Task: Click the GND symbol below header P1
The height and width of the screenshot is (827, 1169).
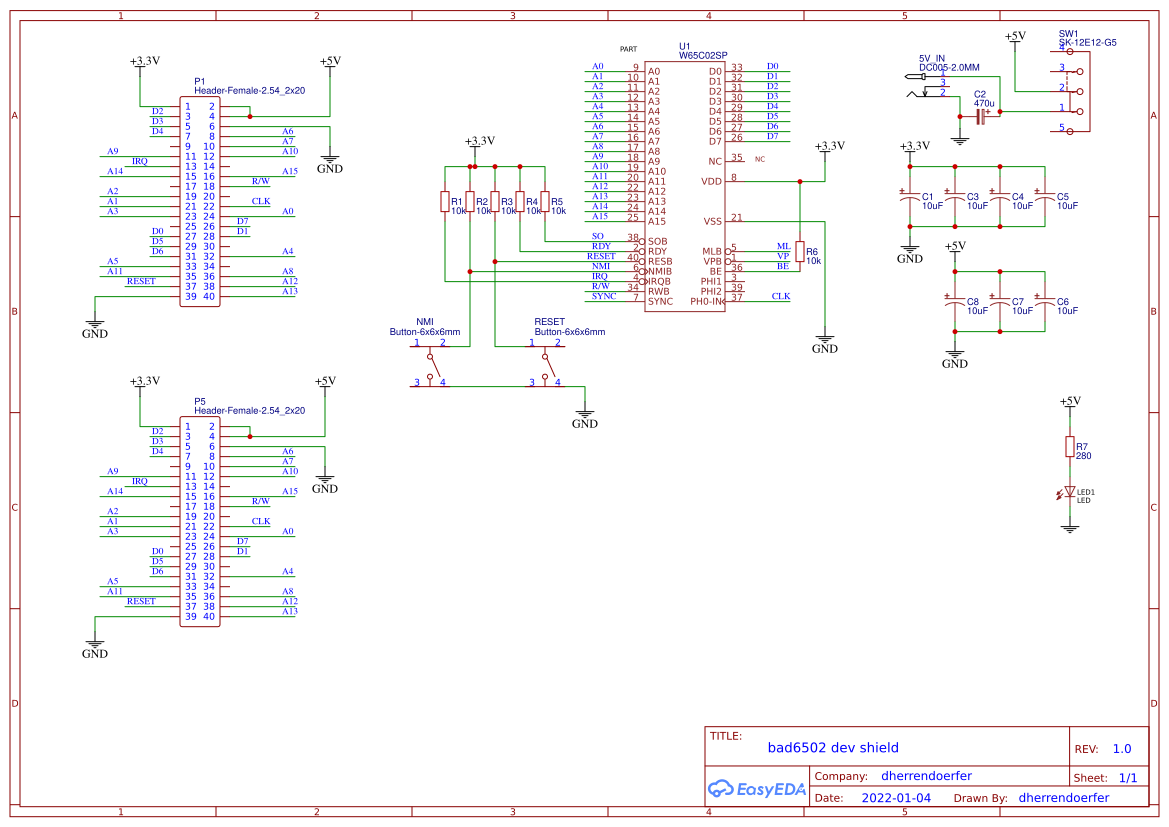Action: 95,320
